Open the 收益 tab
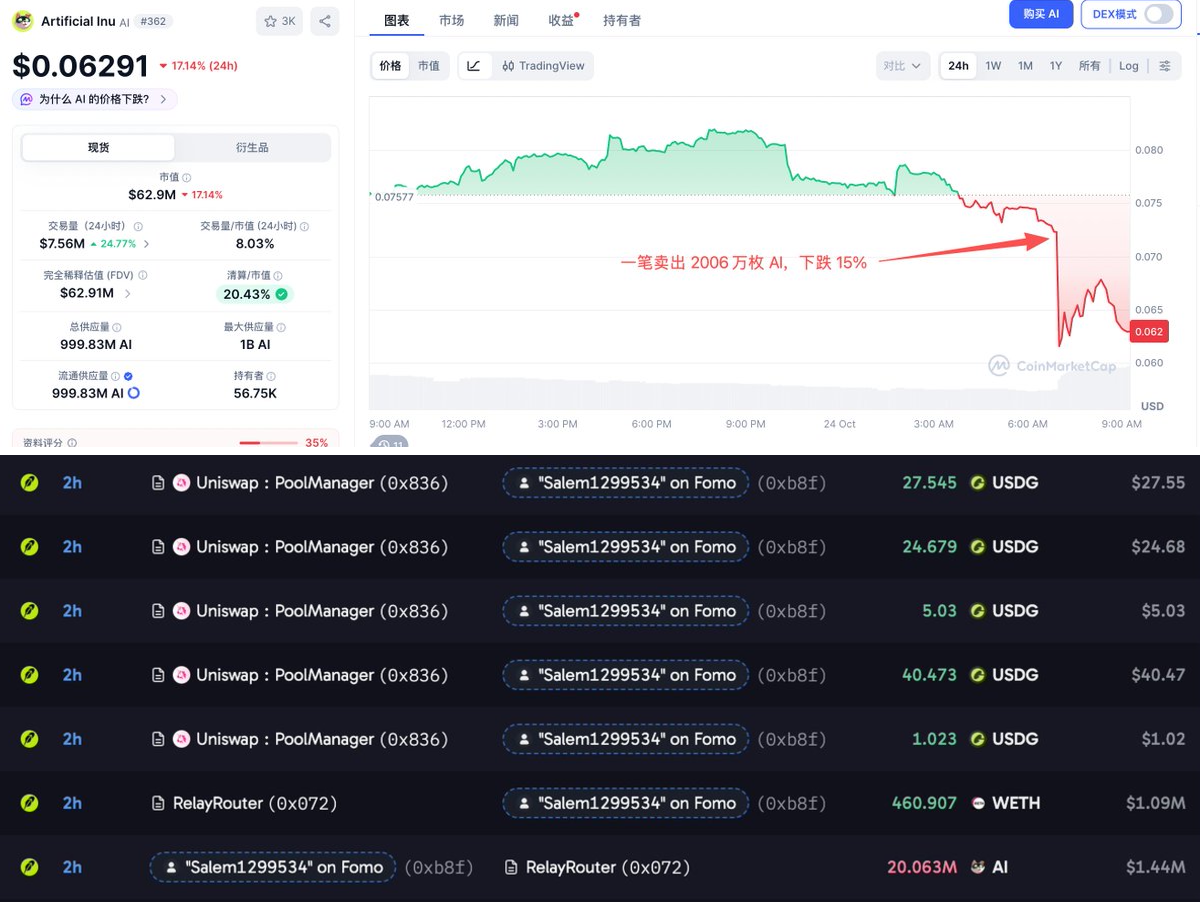1200x902 pixels. 562,20
